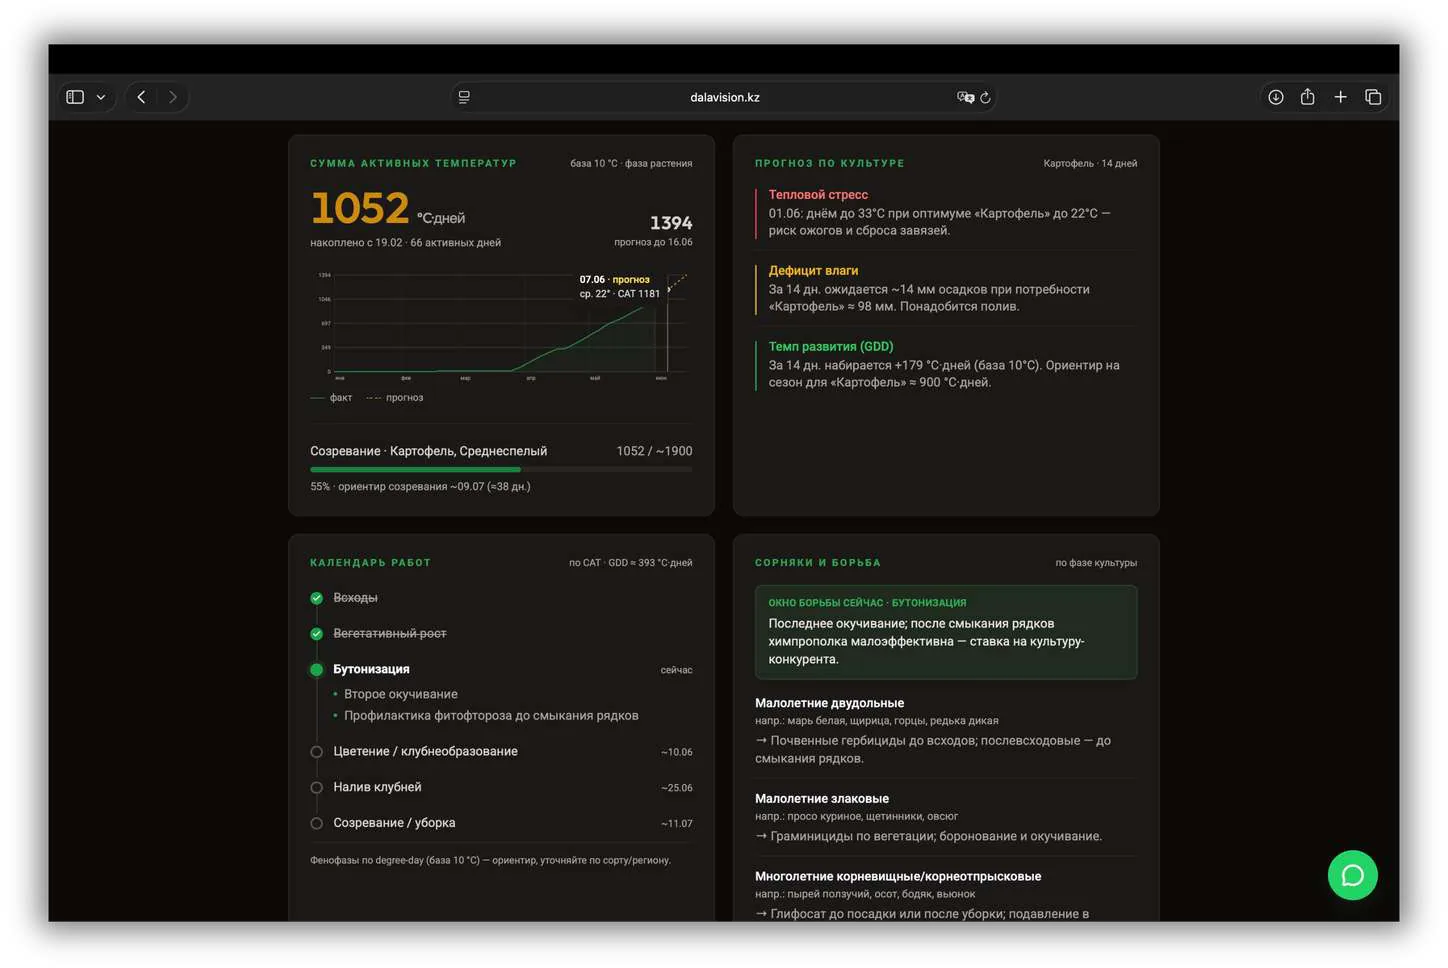Click the 'Темп развития (GDD)' heading
This screenshot has height=968, width=1448.
(831, 347)
